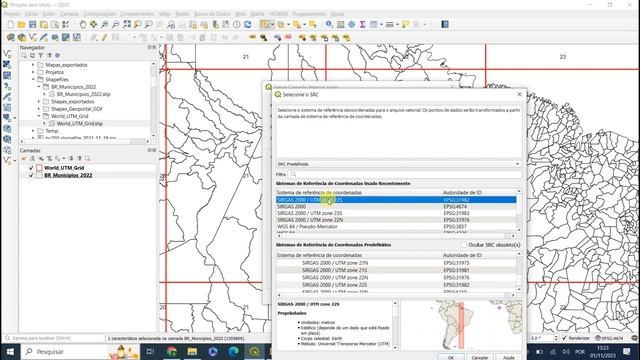The width and height of the screenshot is (640, 360).
Task: Click the Toggle Editing pencil icon
Action: 104,38
